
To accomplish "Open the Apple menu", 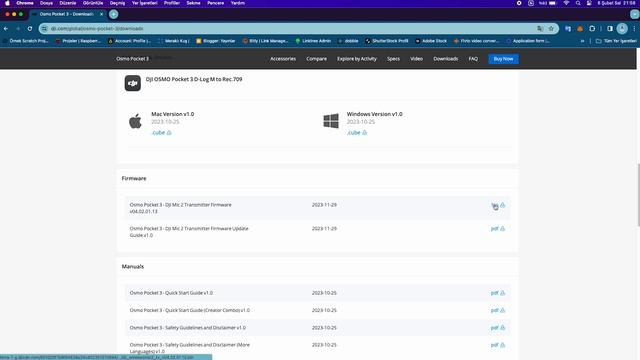I will click(x=7, y=3).
